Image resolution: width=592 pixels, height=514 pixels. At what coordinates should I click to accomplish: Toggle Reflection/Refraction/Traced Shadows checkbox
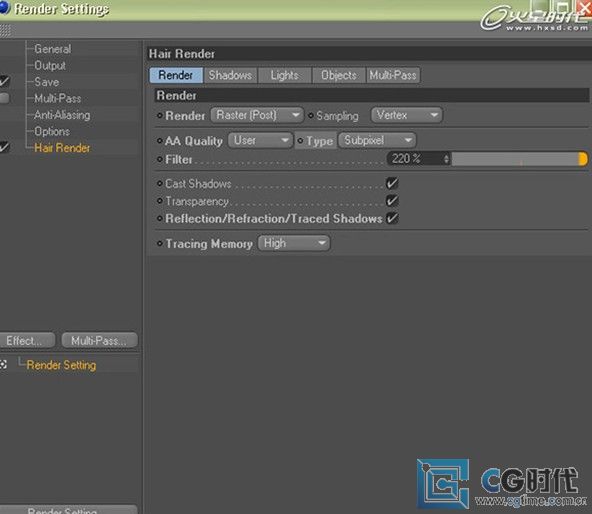point(392,218)
